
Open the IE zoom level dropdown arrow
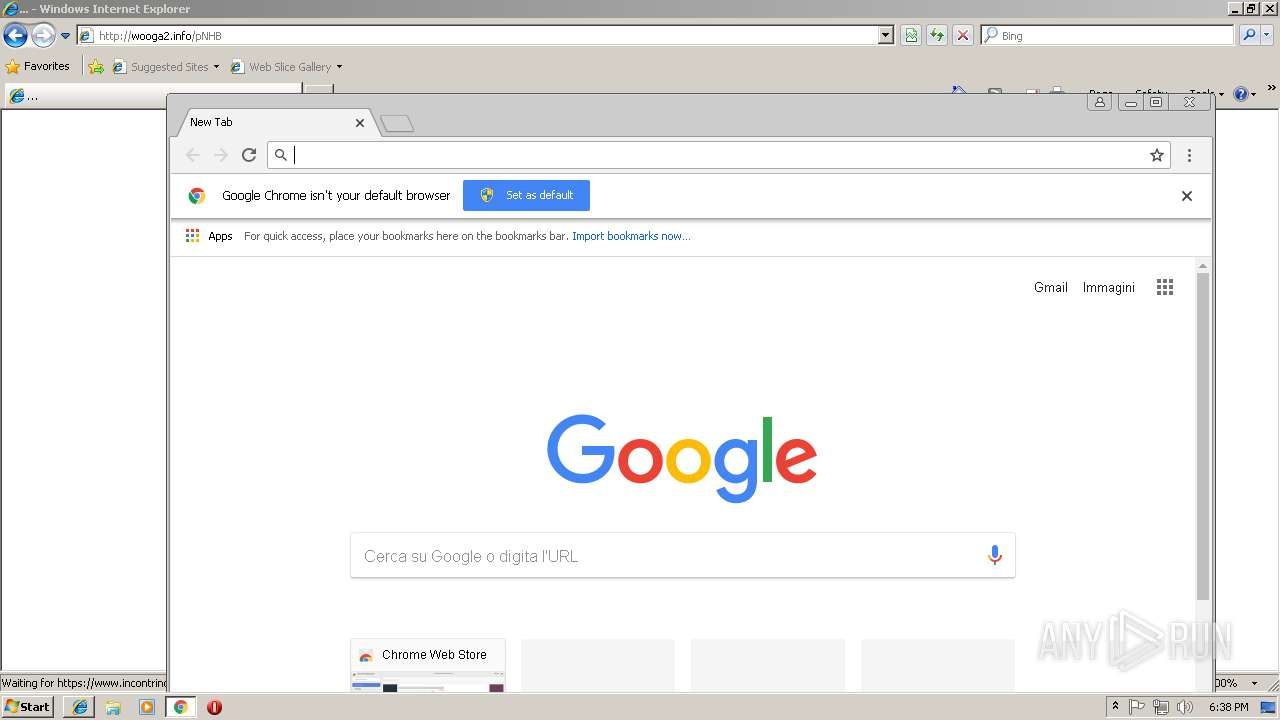tap(1254, 684)
